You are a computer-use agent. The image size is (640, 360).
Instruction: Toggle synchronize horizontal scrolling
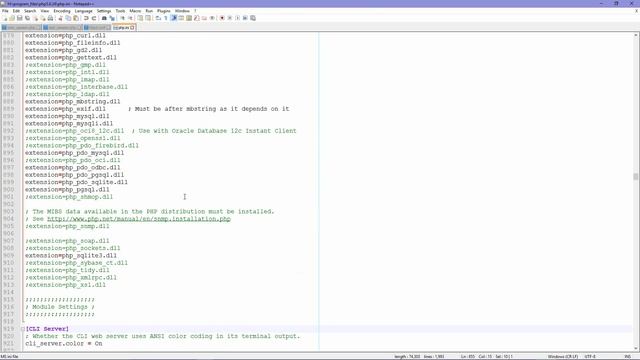pos(148,18)
